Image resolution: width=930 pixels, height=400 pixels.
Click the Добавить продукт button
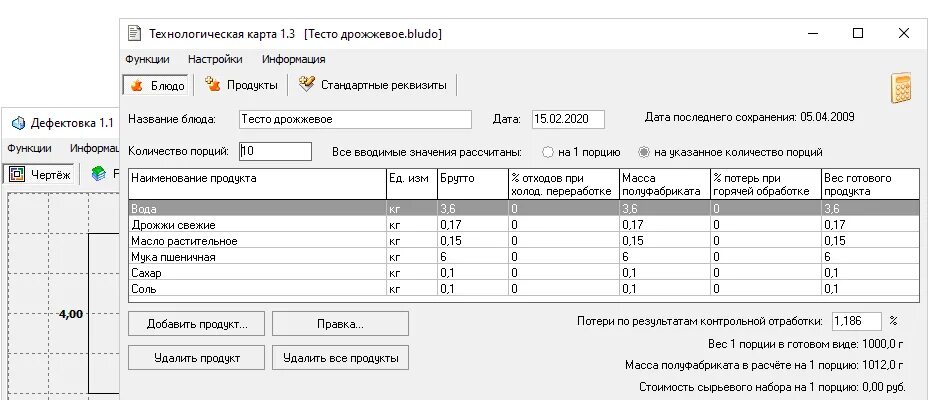pyautogui.click(x=196, y=324)
